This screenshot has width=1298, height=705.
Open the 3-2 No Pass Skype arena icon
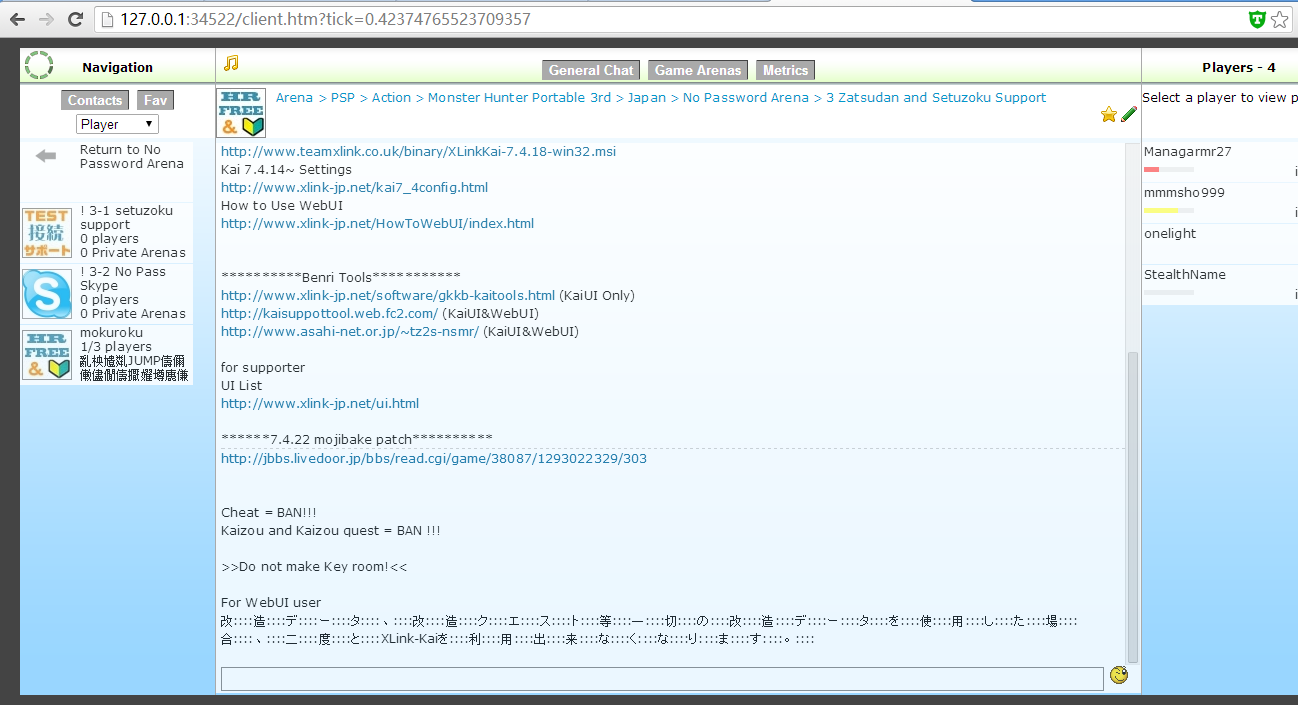point(47,293)
